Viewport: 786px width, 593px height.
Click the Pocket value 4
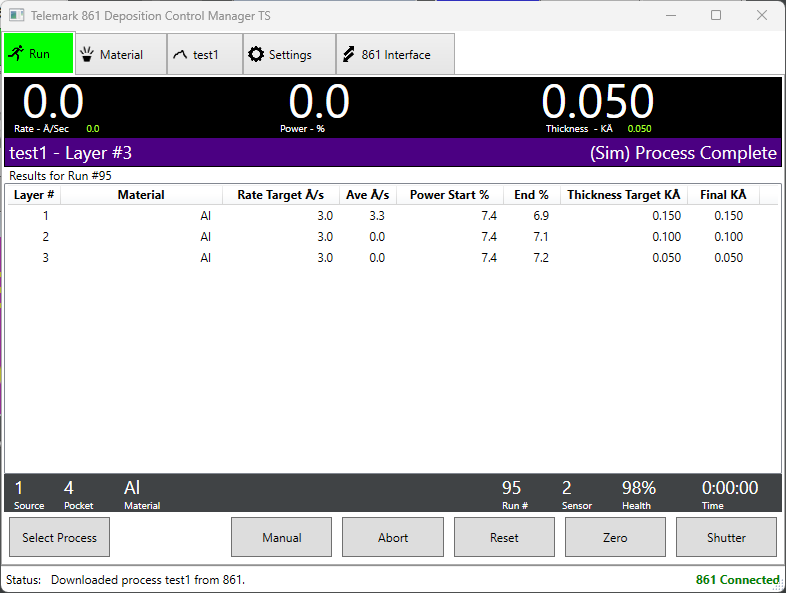69,488
